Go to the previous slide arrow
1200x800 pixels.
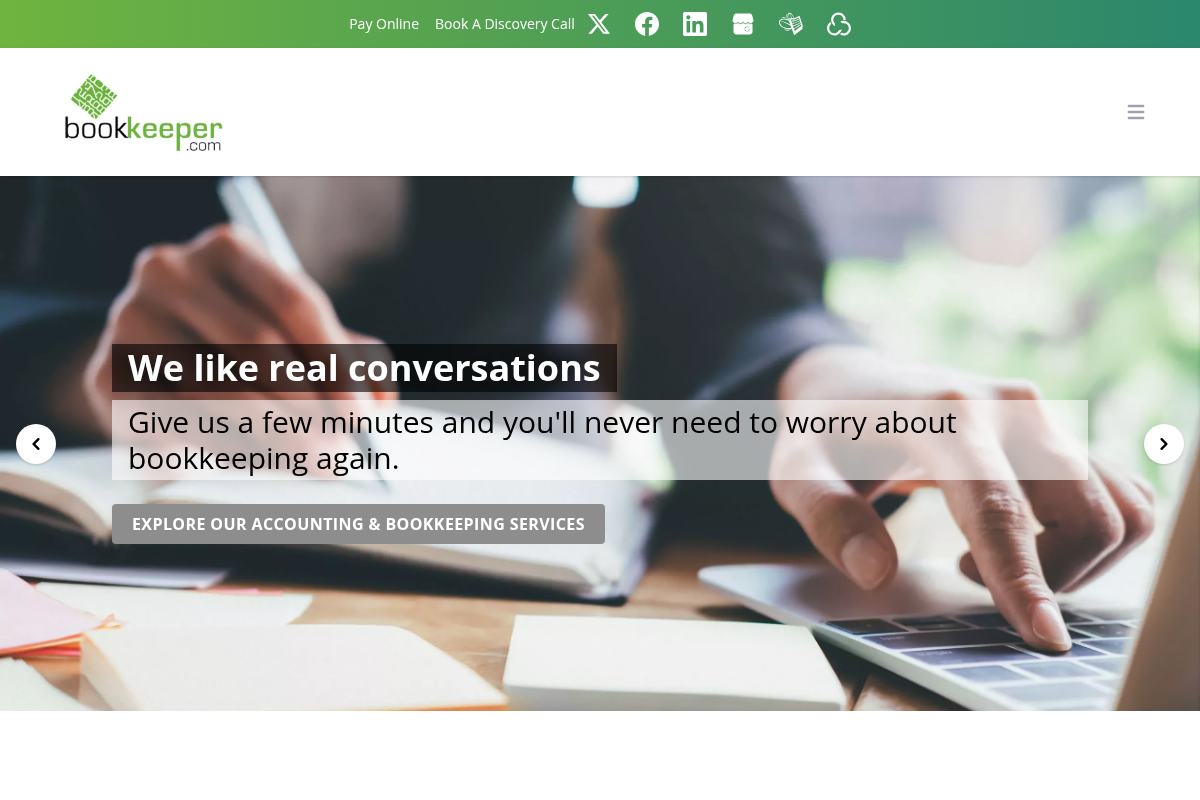coord(36,444)
